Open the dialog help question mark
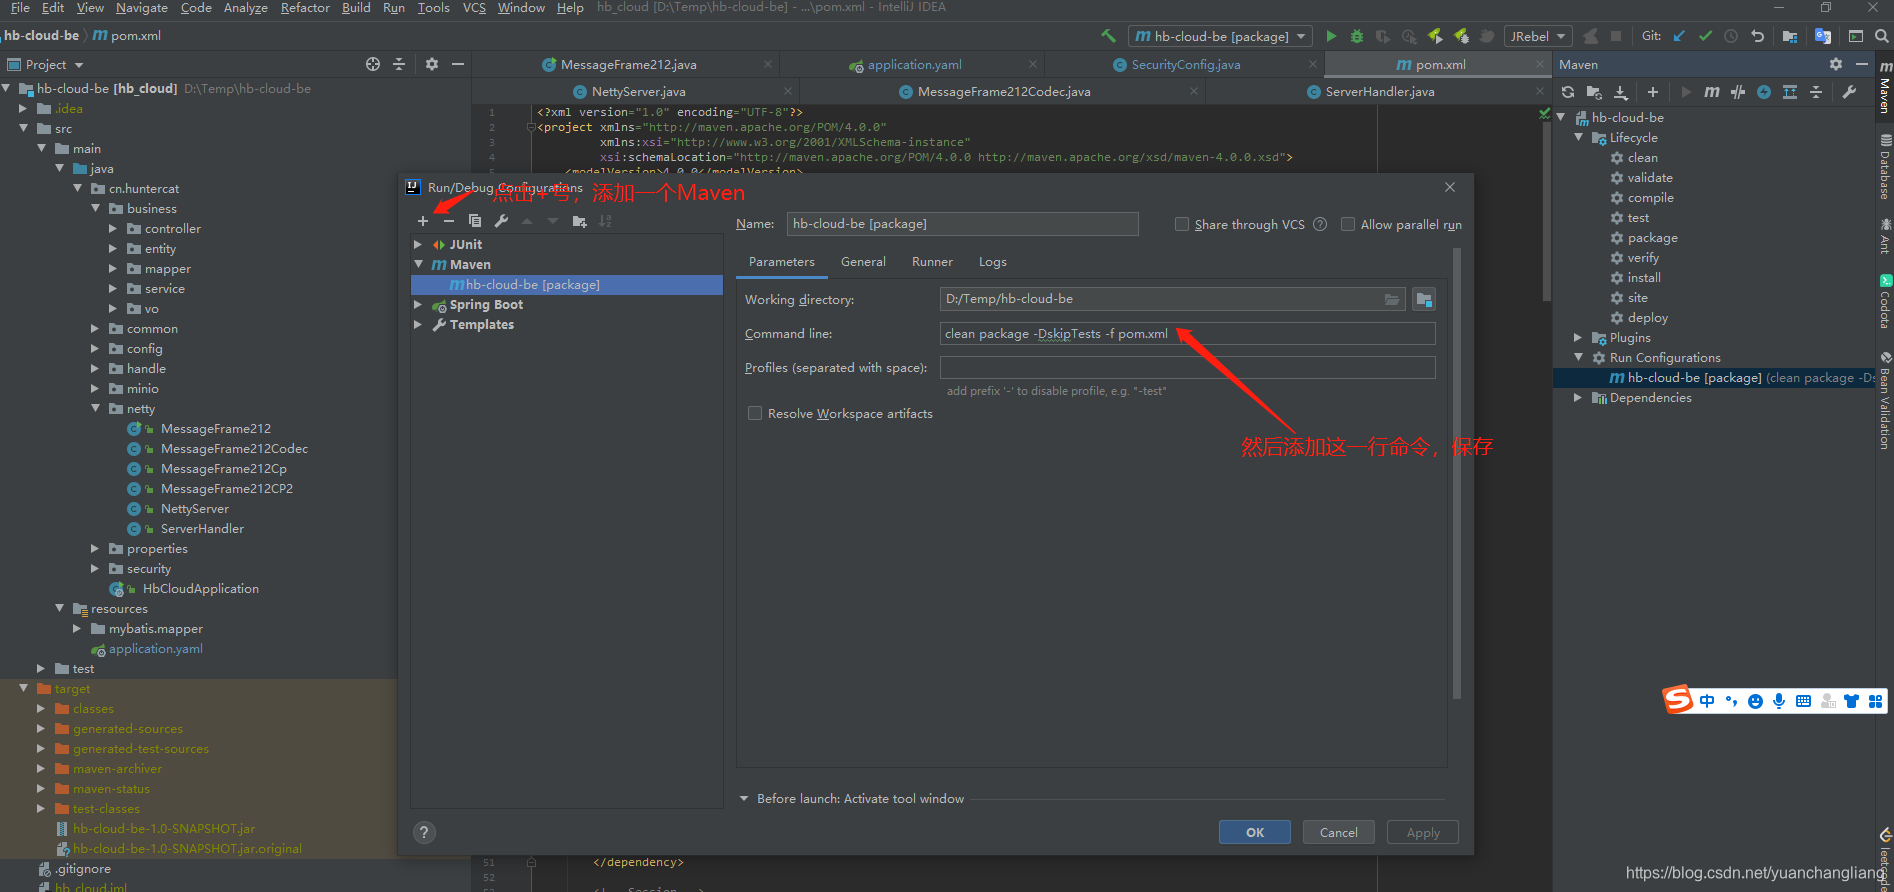The height and width of the screenshot is (892, 1894). (424, 832)
